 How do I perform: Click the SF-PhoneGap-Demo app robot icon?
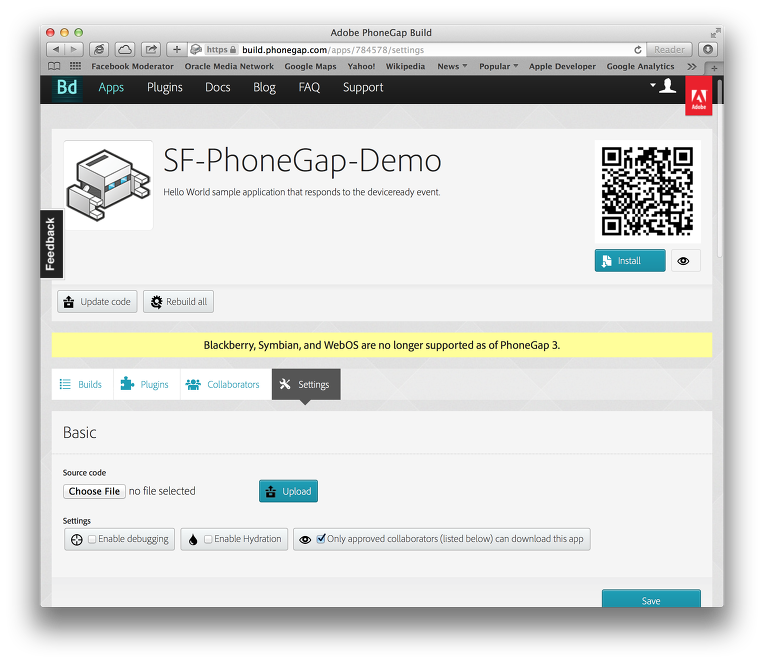click(x=108, y=185)
